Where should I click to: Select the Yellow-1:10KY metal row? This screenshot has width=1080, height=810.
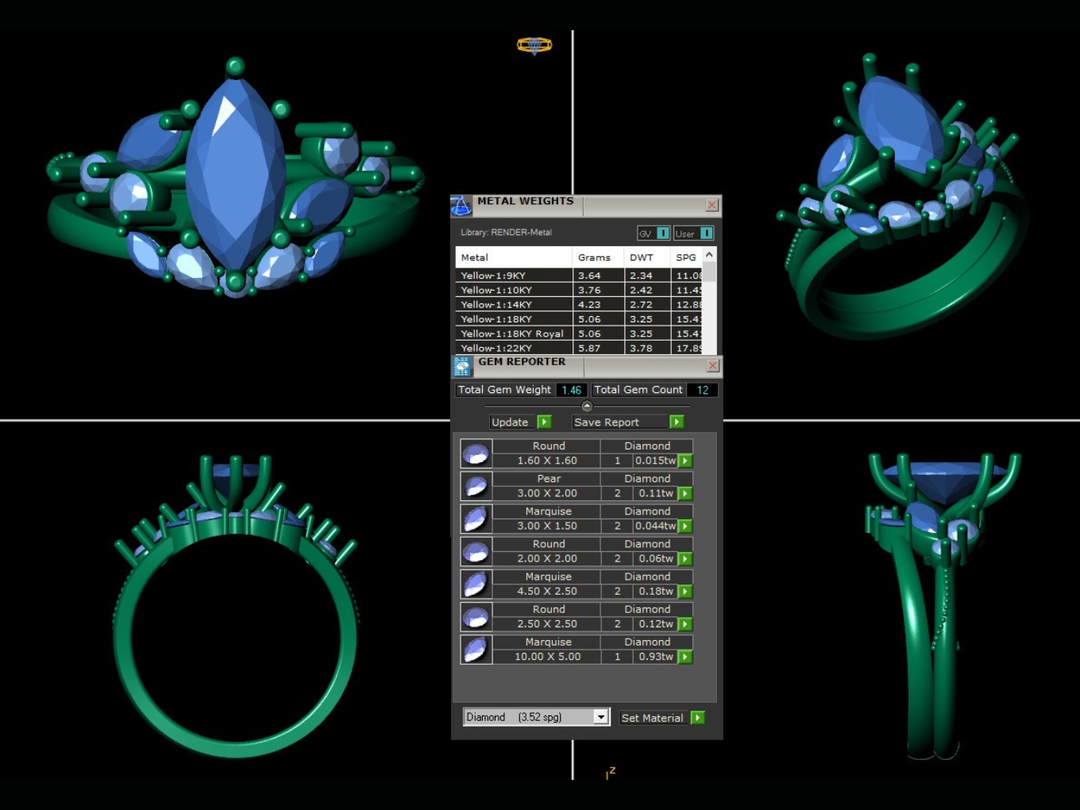click(579, 290)
